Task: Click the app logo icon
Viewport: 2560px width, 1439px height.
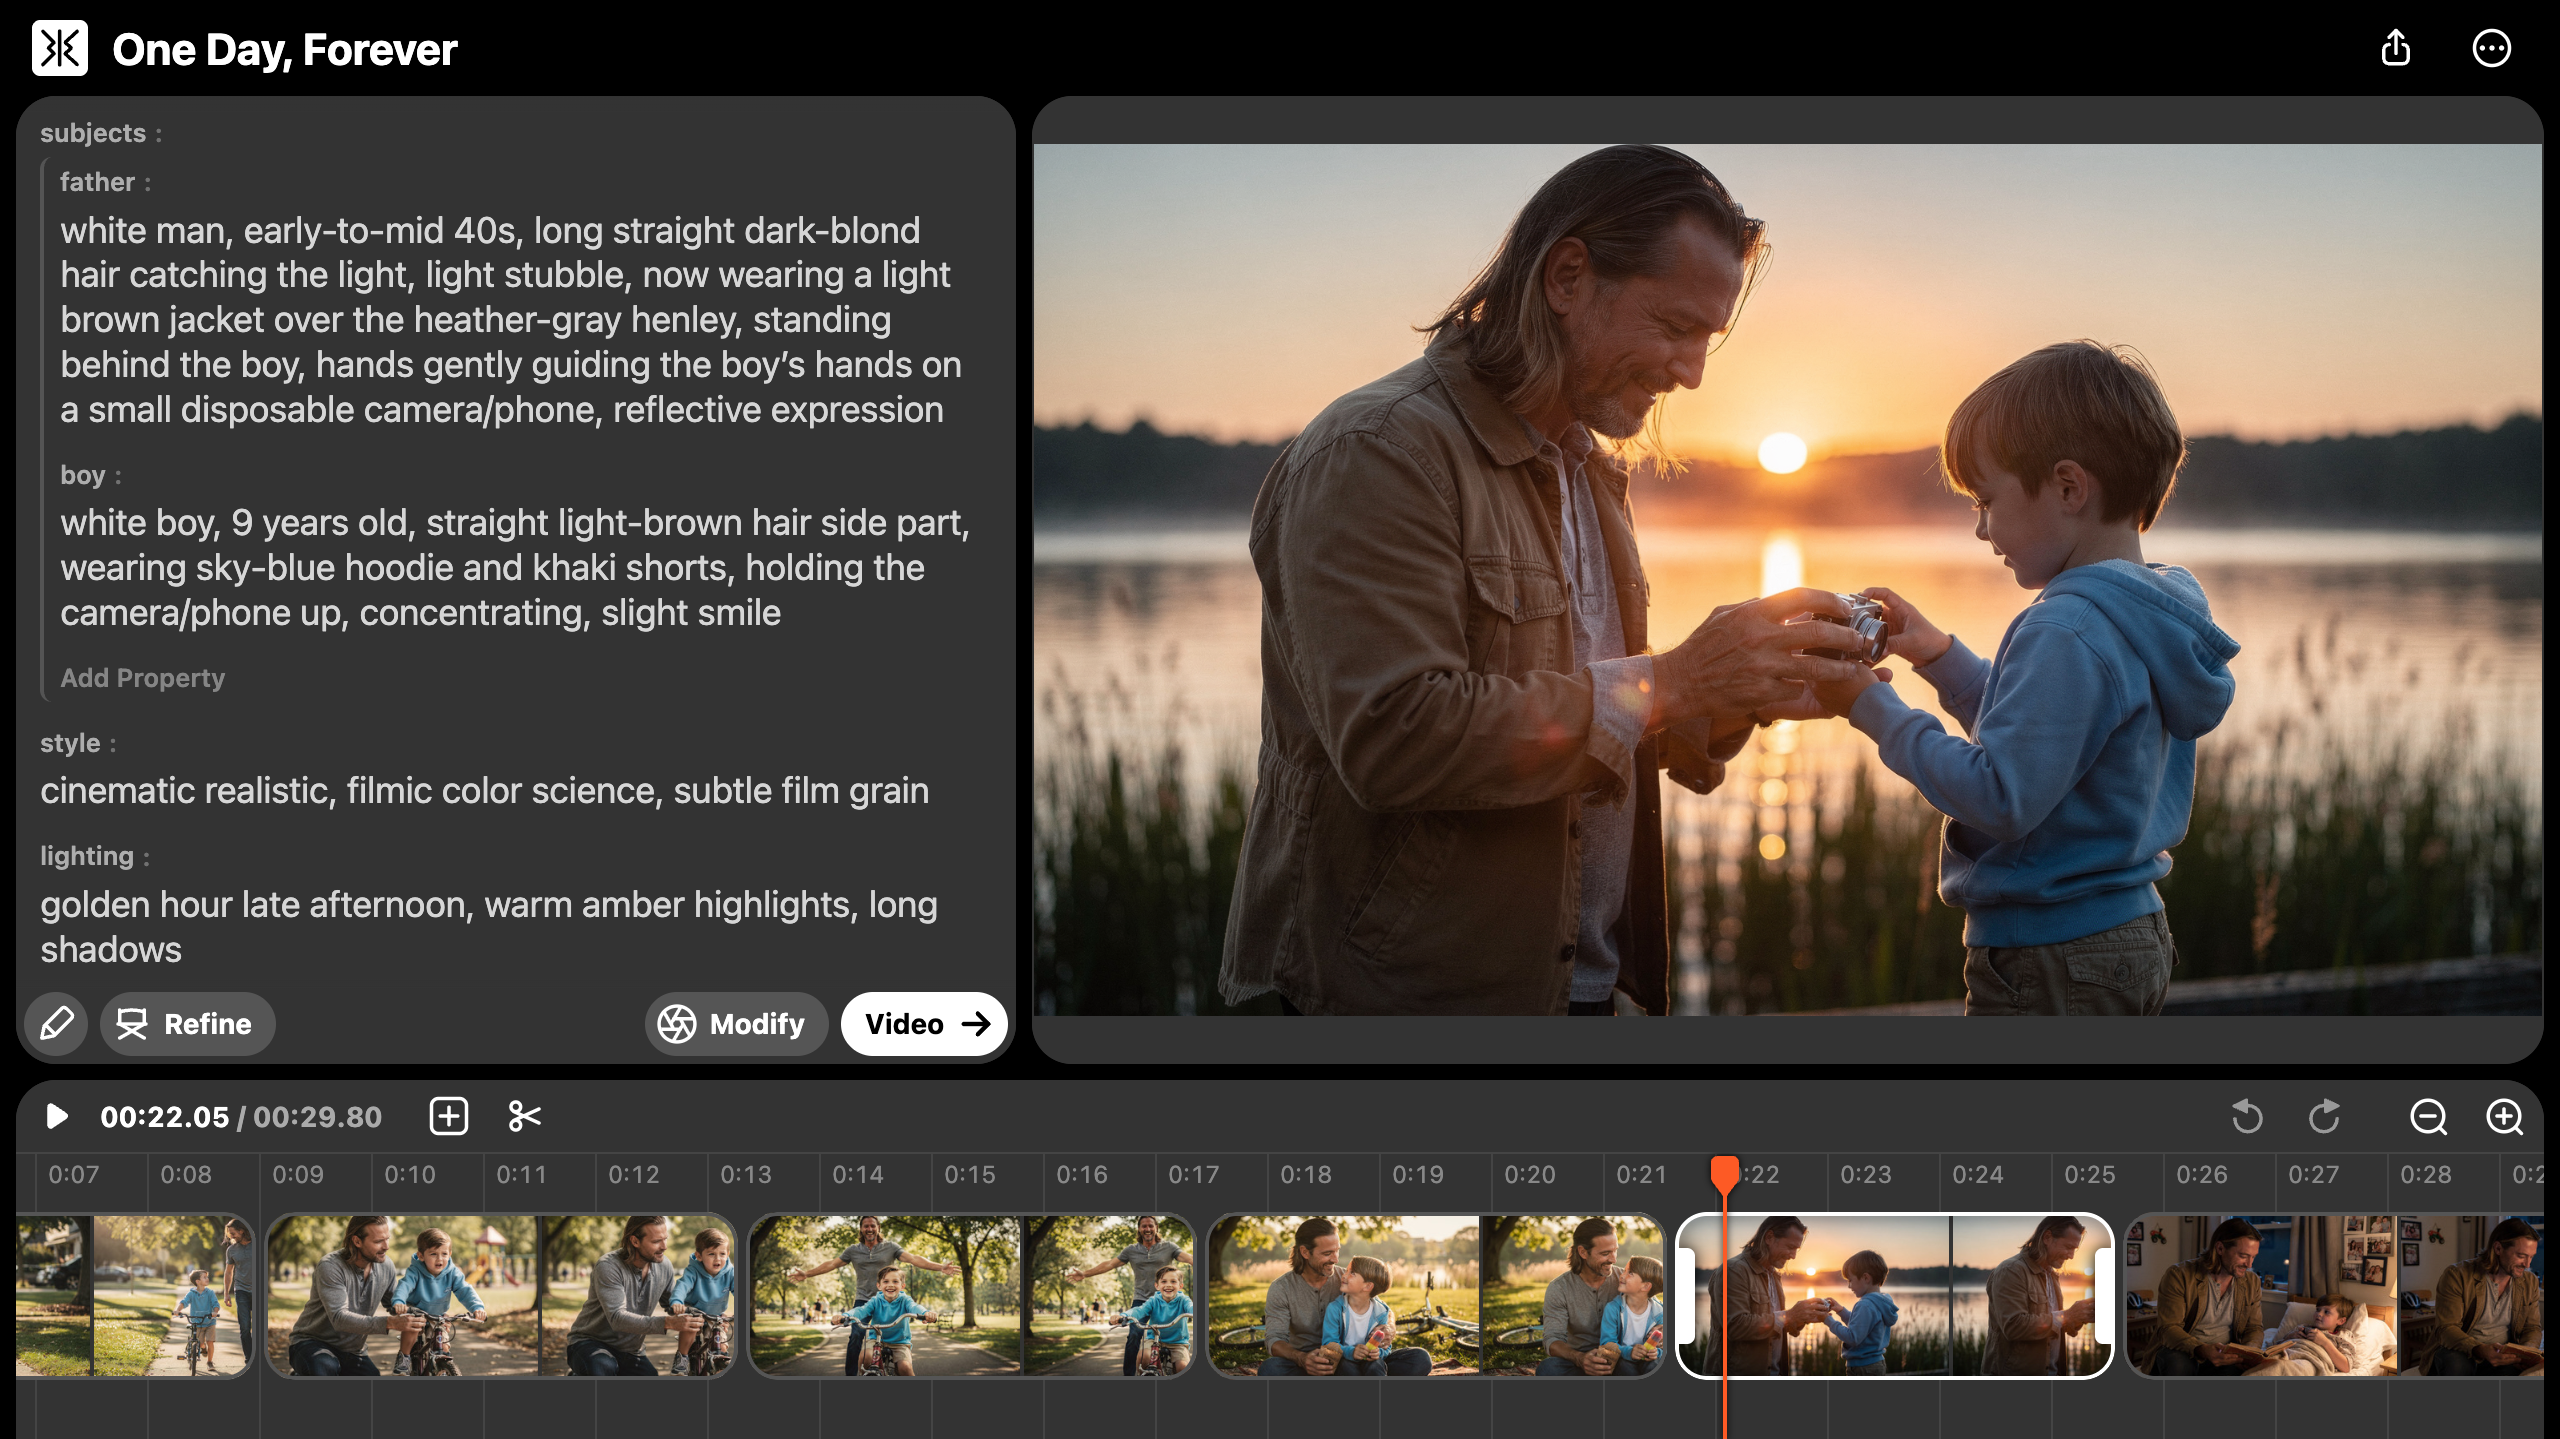Action: pyautogui.click(x=60, y=48)
